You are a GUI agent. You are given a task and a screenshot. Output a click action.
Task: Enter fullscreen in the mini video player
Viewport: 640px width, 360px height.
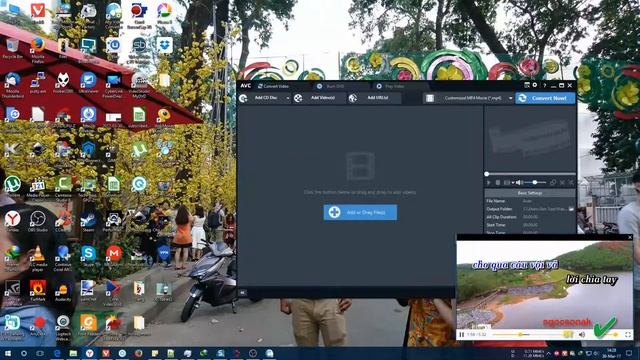(628, 335)
